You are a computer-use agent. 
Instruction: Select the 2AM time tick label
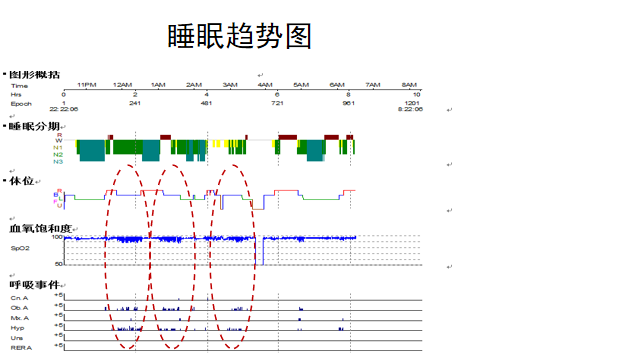(194, 85)
